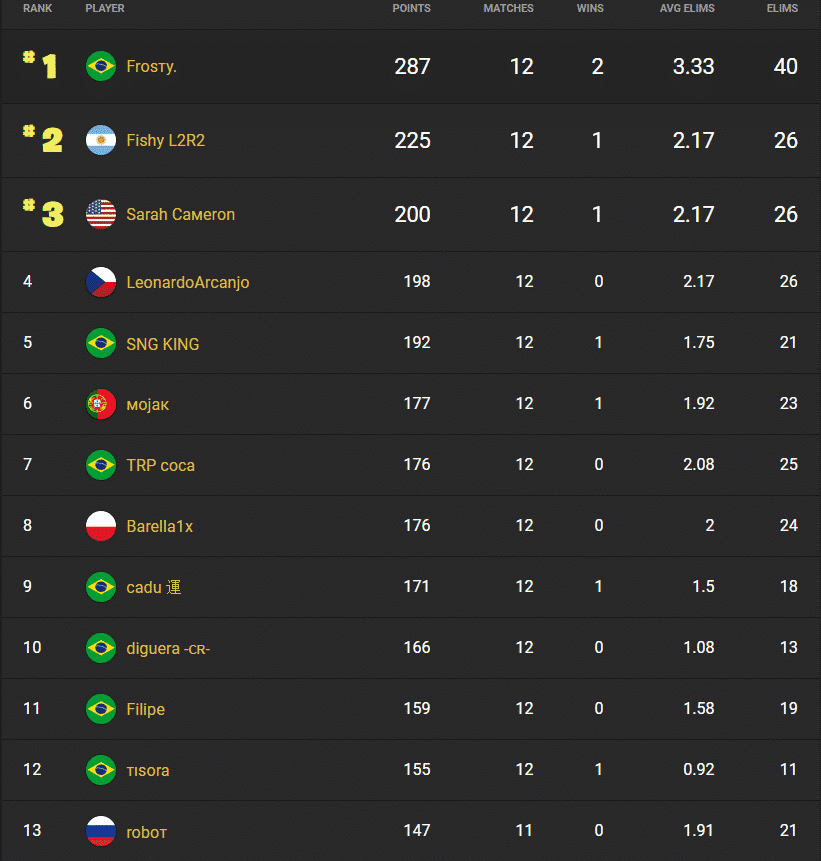Viewport: 821px width, 861px height.
Task: Sort the leaderboard by POINTS column
Action: [411, 8]
